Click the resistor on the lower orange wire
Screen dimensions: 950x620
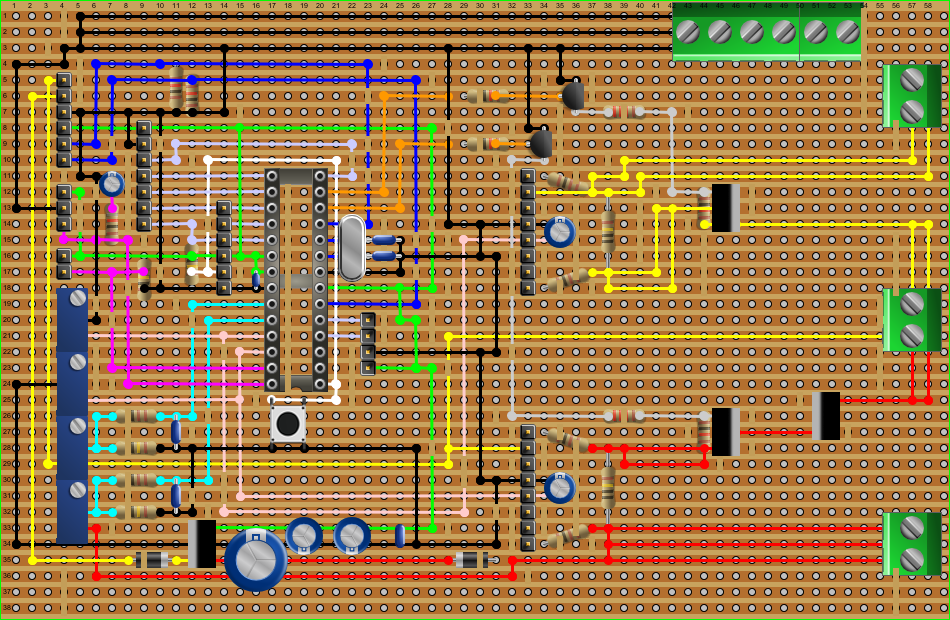pyautogui.click(x=488, y=144)
